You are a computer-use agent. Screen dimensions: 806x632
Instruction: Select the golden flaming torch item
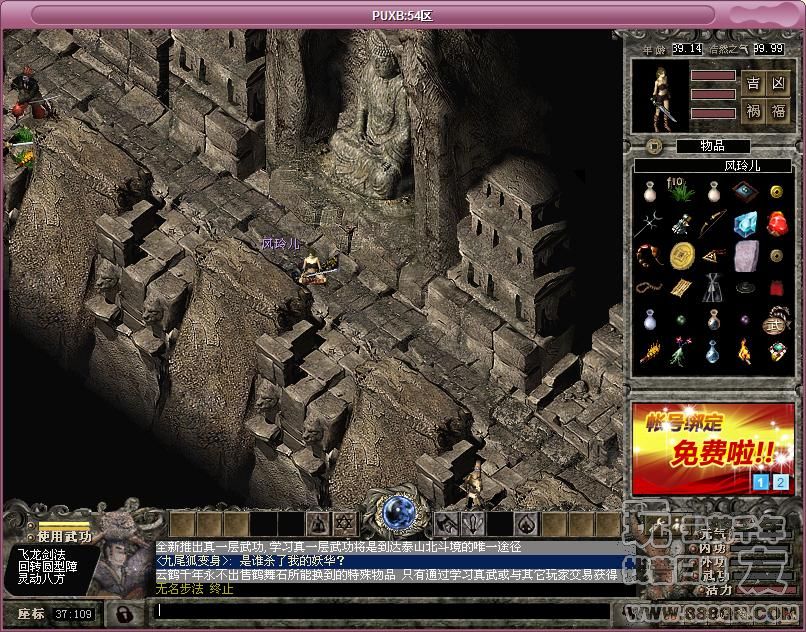[x=650, y=352]
